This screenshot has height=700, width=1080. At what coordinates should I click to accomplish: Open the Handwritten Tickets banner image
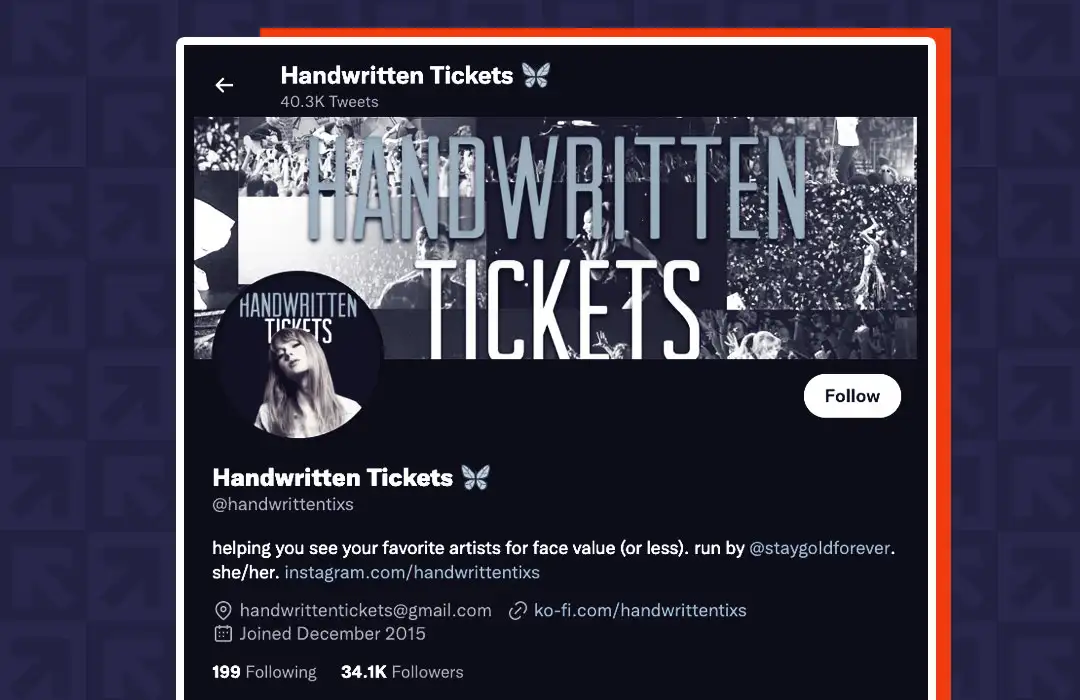[x=555, y=238]
